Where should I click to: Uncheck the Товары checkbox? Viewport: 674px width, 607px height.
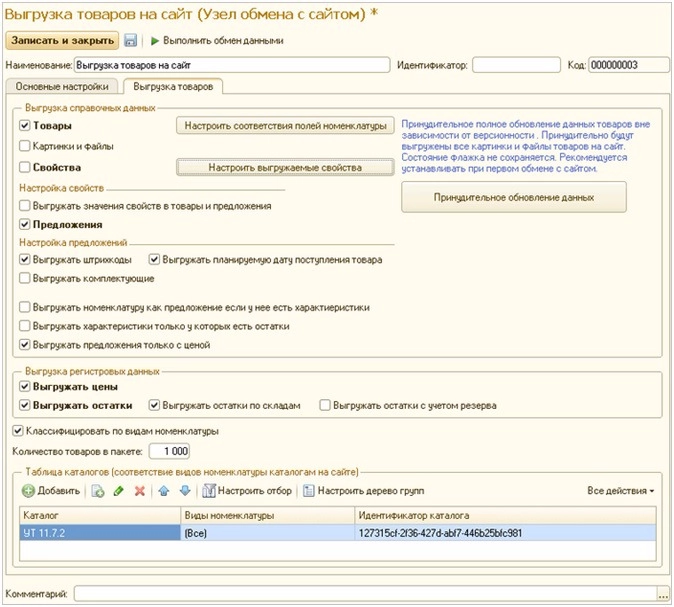[25, 126]
